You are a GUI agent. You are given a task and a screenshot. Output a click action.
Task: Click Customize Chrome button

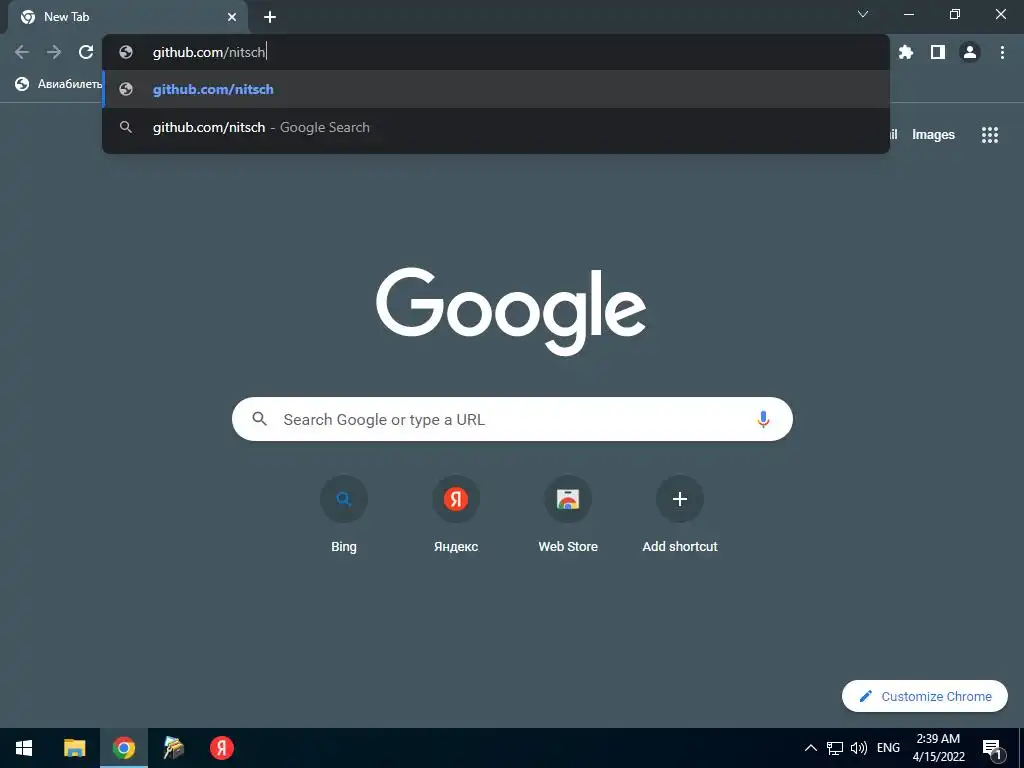pyautogui.click(x=925, y=696)
